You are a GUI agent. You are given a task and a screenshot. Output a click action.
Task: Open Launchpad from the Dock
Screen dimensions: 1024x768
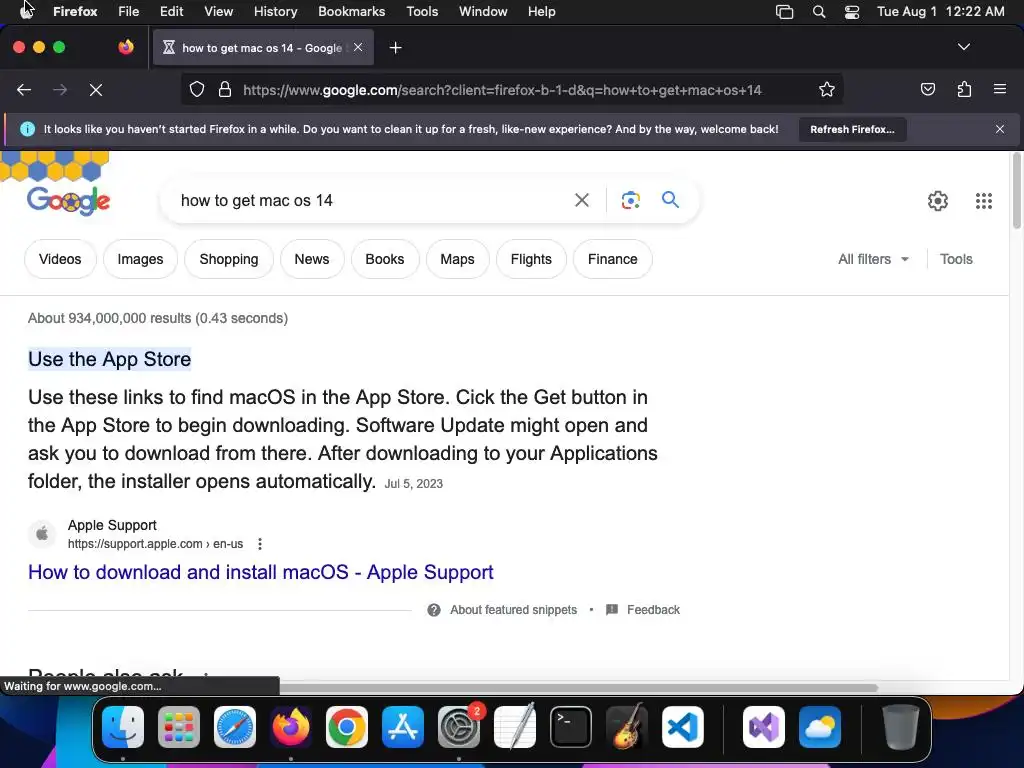(x=179, y=727)
